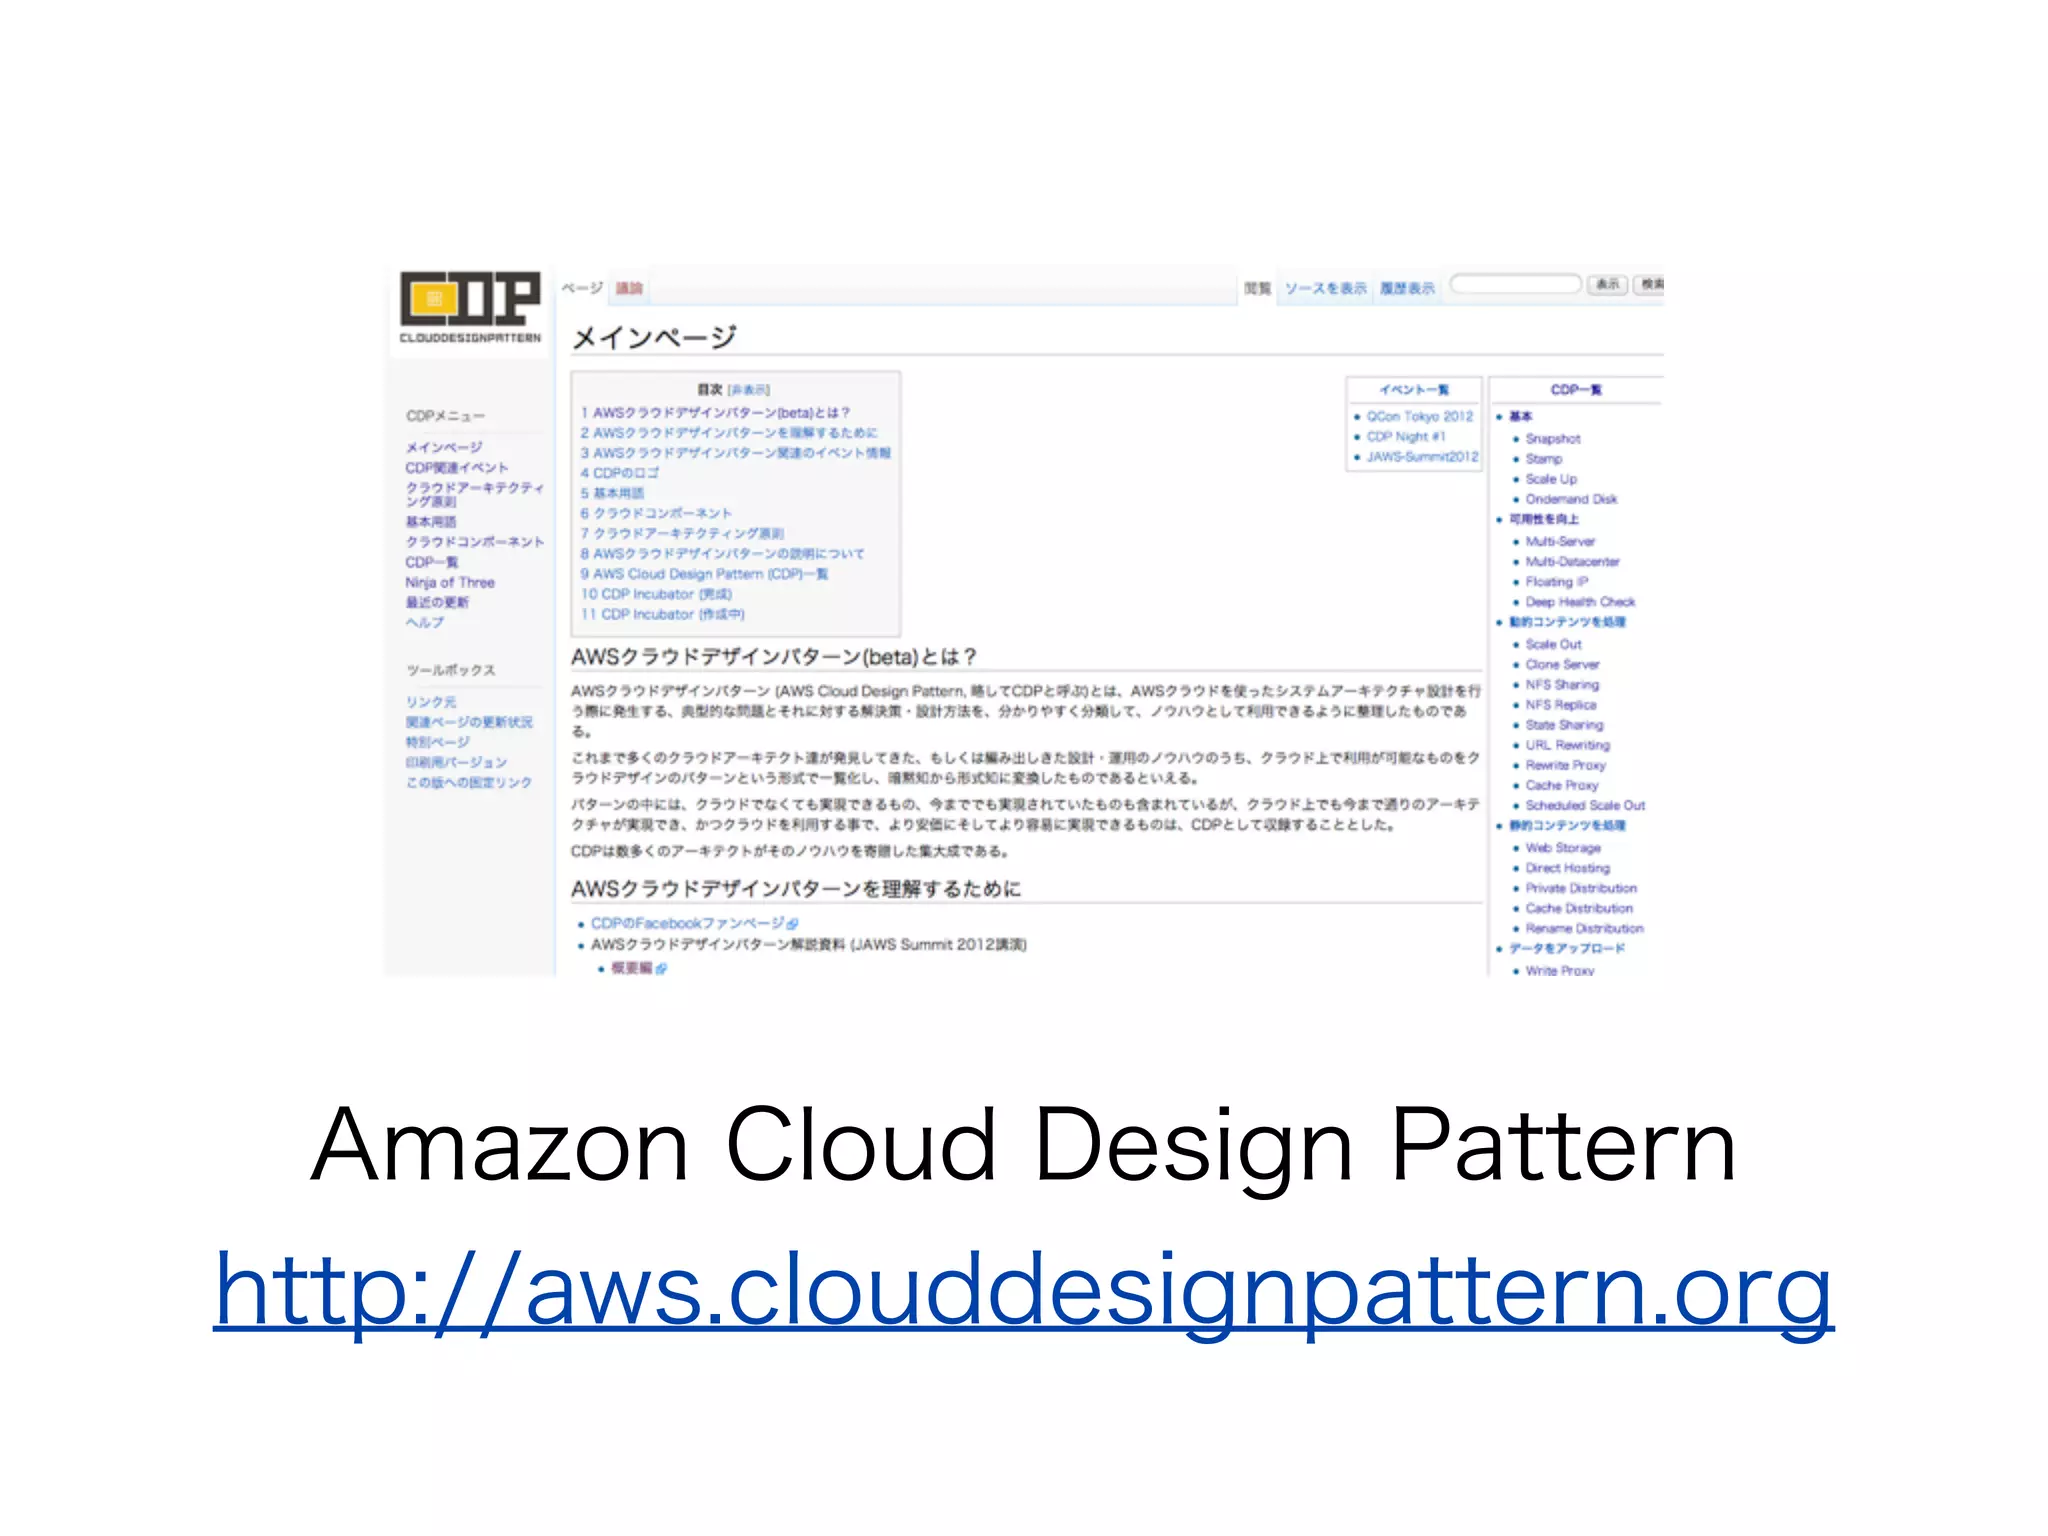Open the Scale Up pattern link
The height and width of the screenshot is (1536, 2048).
(1551, 479)
